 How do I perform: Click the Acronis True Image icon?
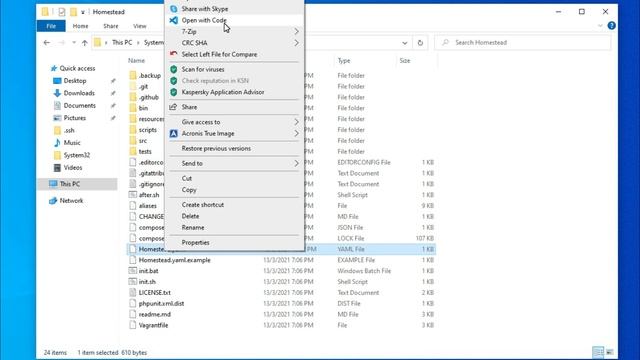tap(173, 133)
